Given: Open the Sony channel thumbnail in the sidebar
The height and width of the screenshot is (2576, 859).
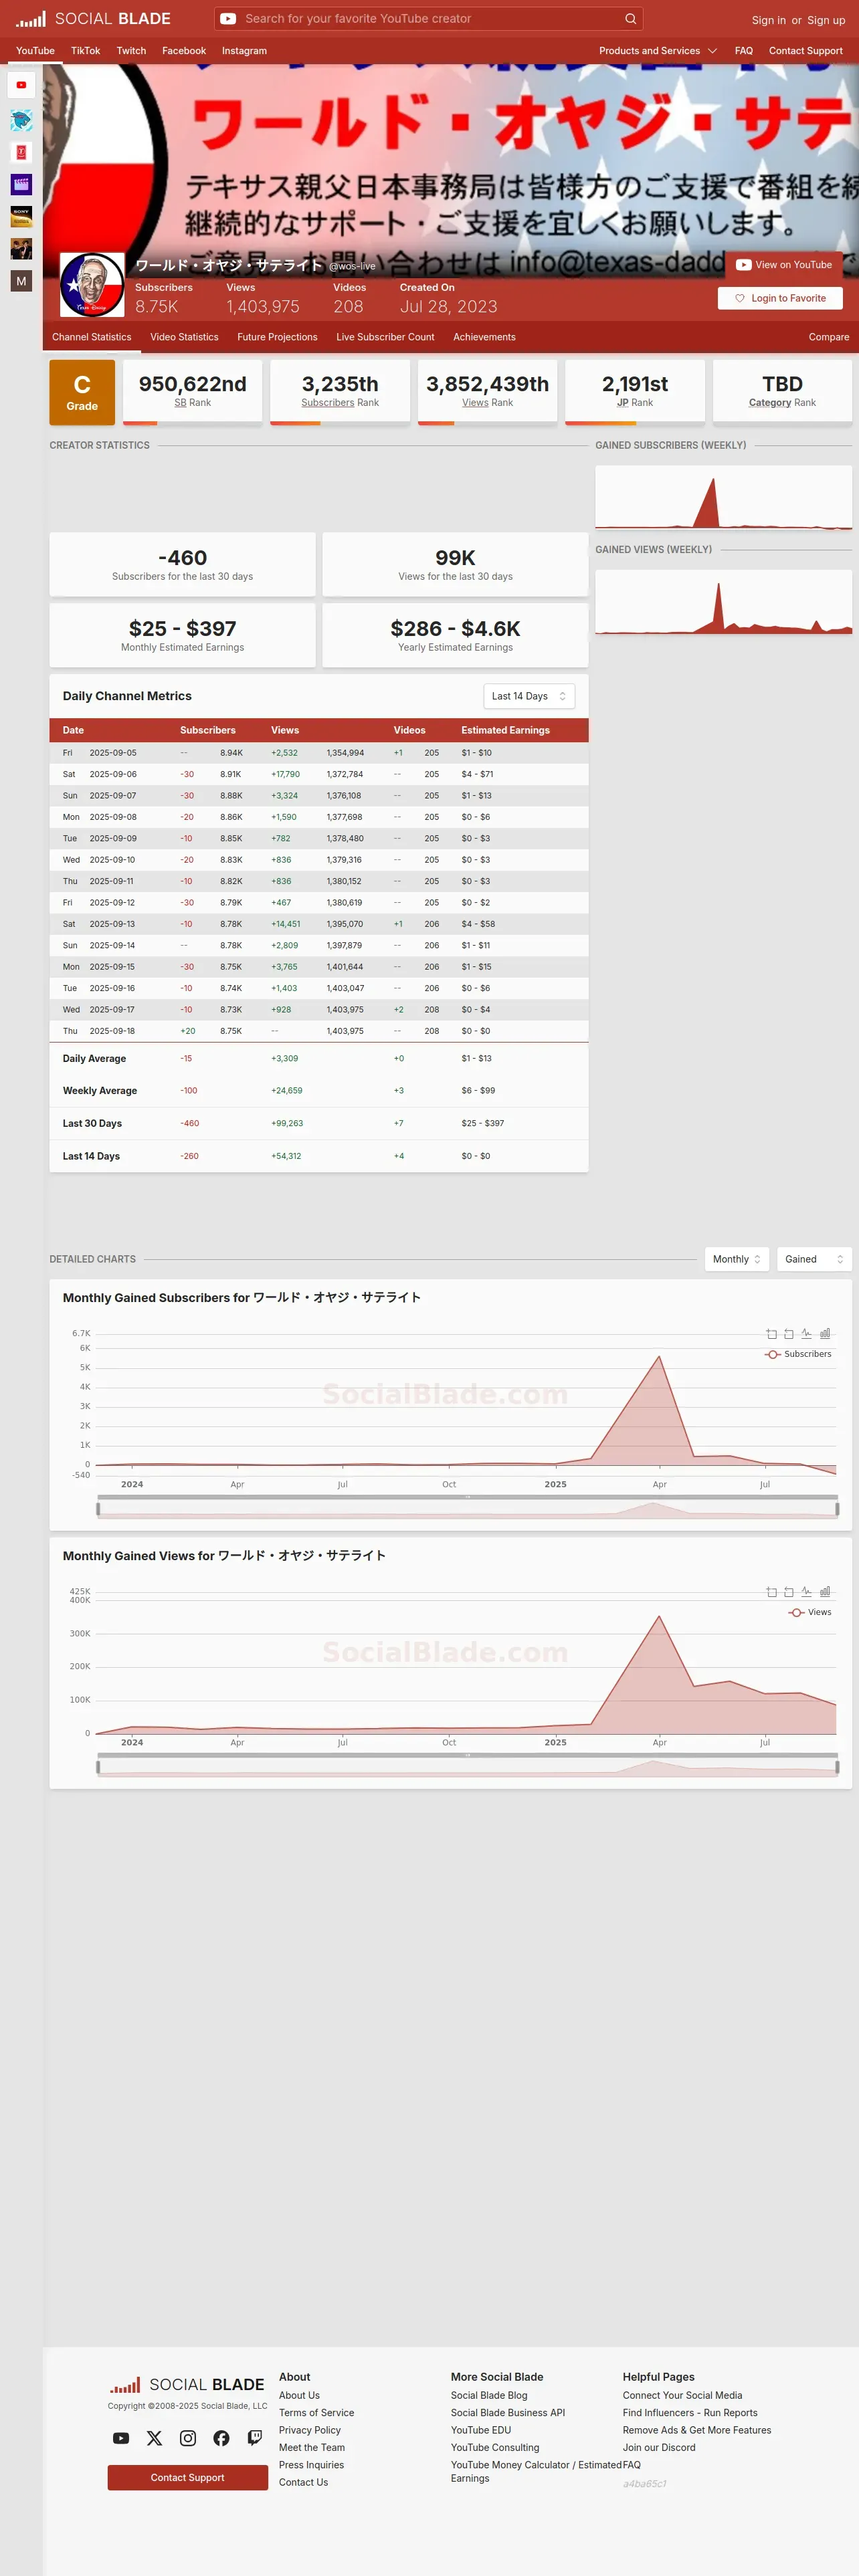Looking at the screenshot, I should coord(21,216).
